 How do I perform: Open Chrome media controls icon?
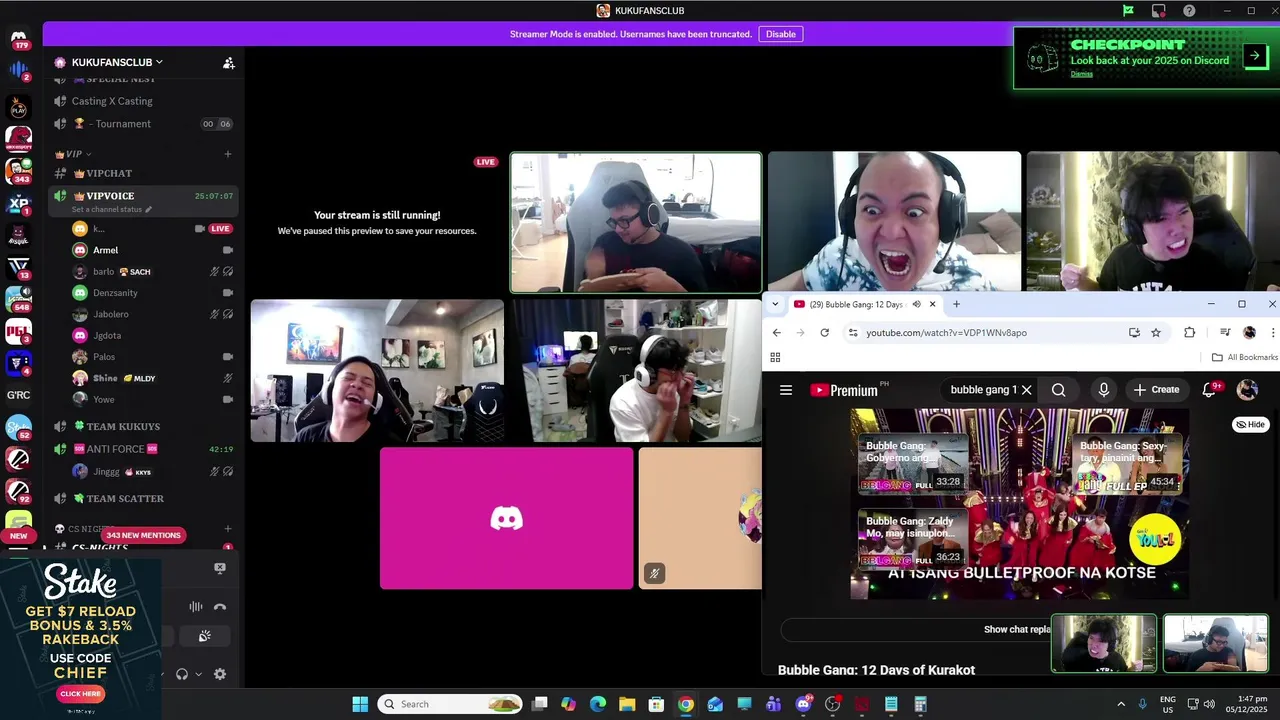coord(1225,333)
